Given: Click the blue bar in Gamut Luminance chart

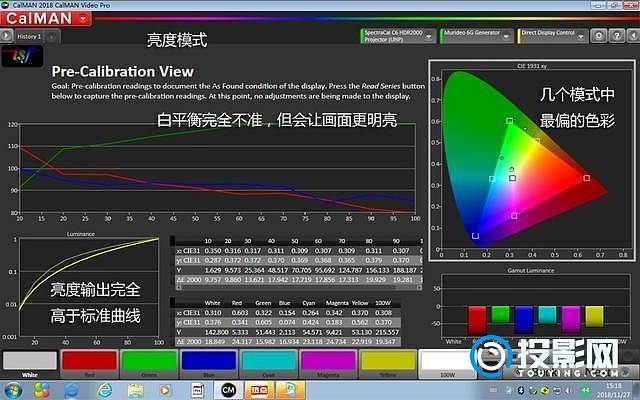Looking at the screenshot, I should tap(524, 319).
